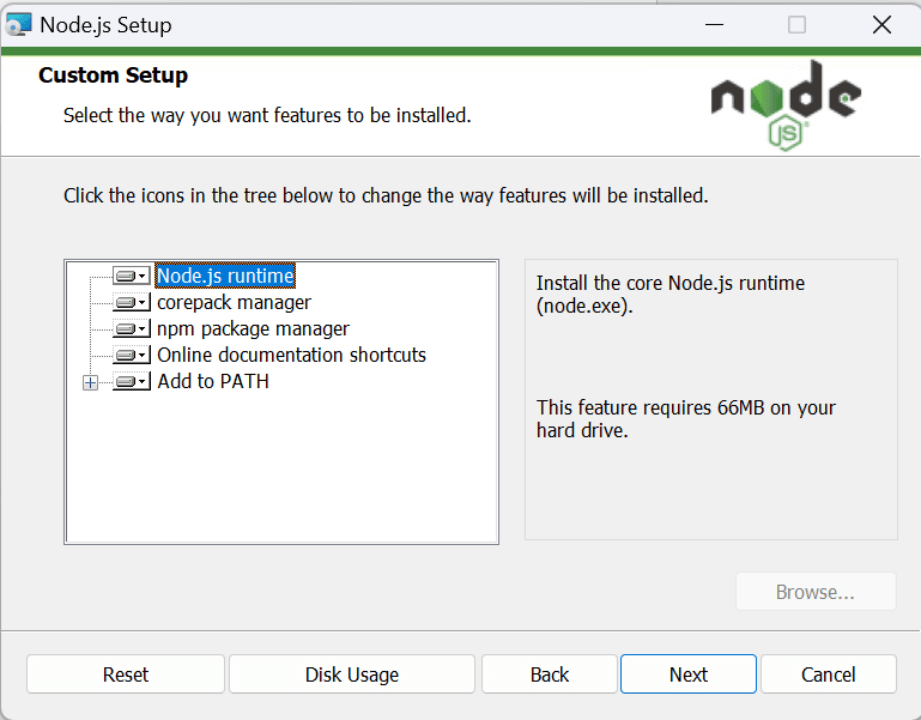The image size is (921, 720).
Task: Expand the Add to PATH tree node
Action: [90, 381]
